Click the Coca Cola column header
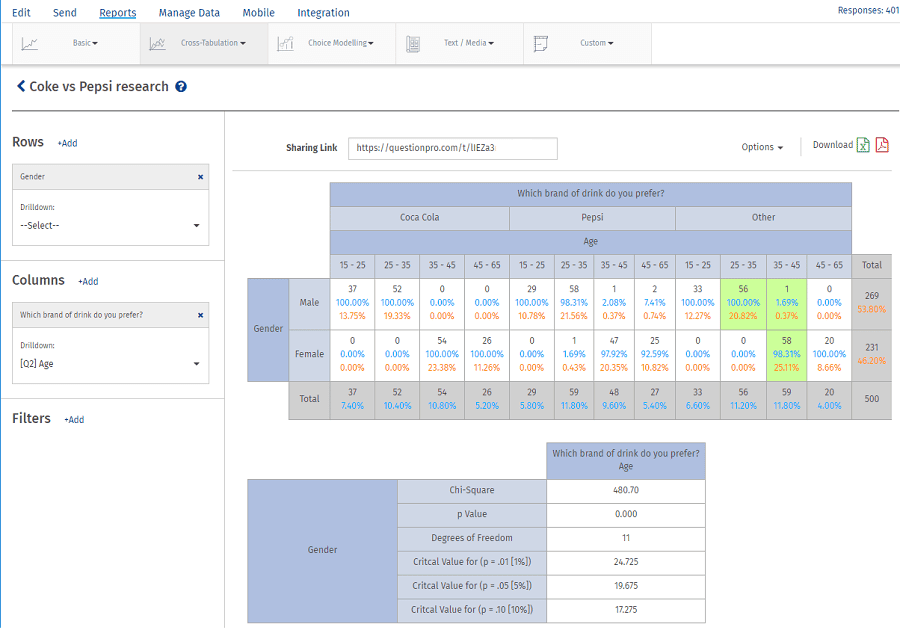The width and height of the screenshot is (900, 632). coord(420,218)
